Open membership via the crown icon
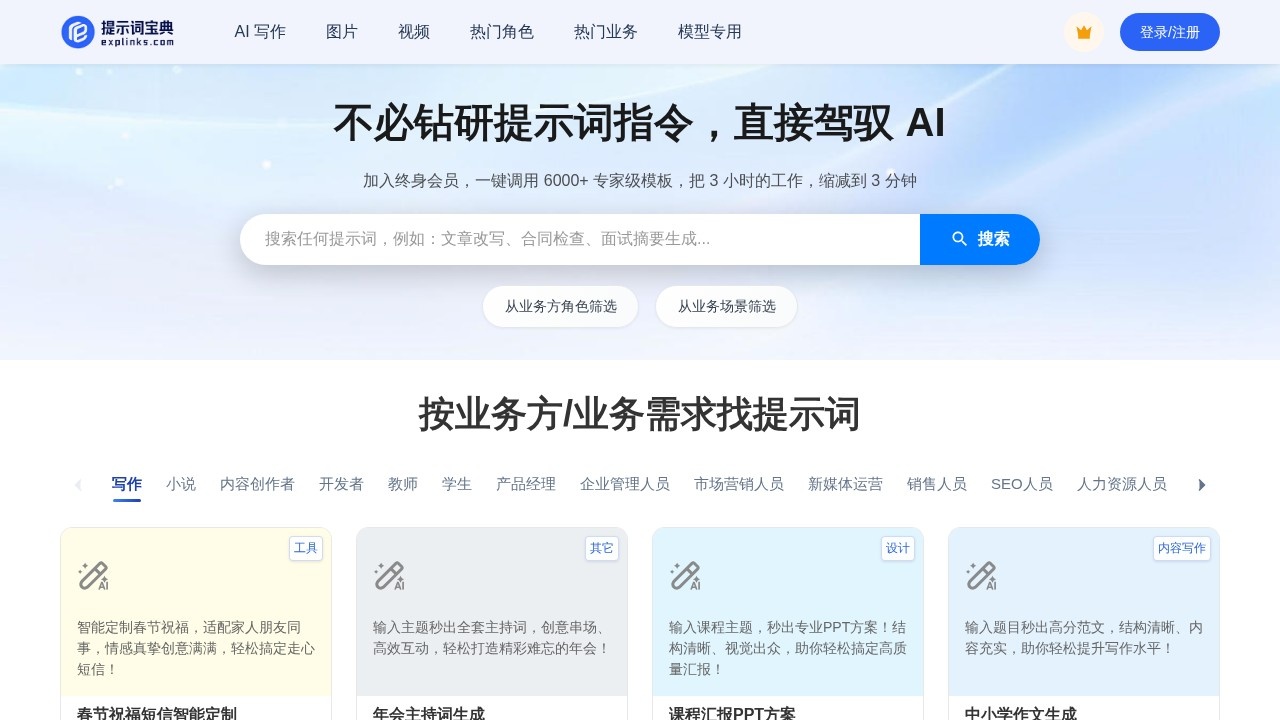 point(1083,31)
